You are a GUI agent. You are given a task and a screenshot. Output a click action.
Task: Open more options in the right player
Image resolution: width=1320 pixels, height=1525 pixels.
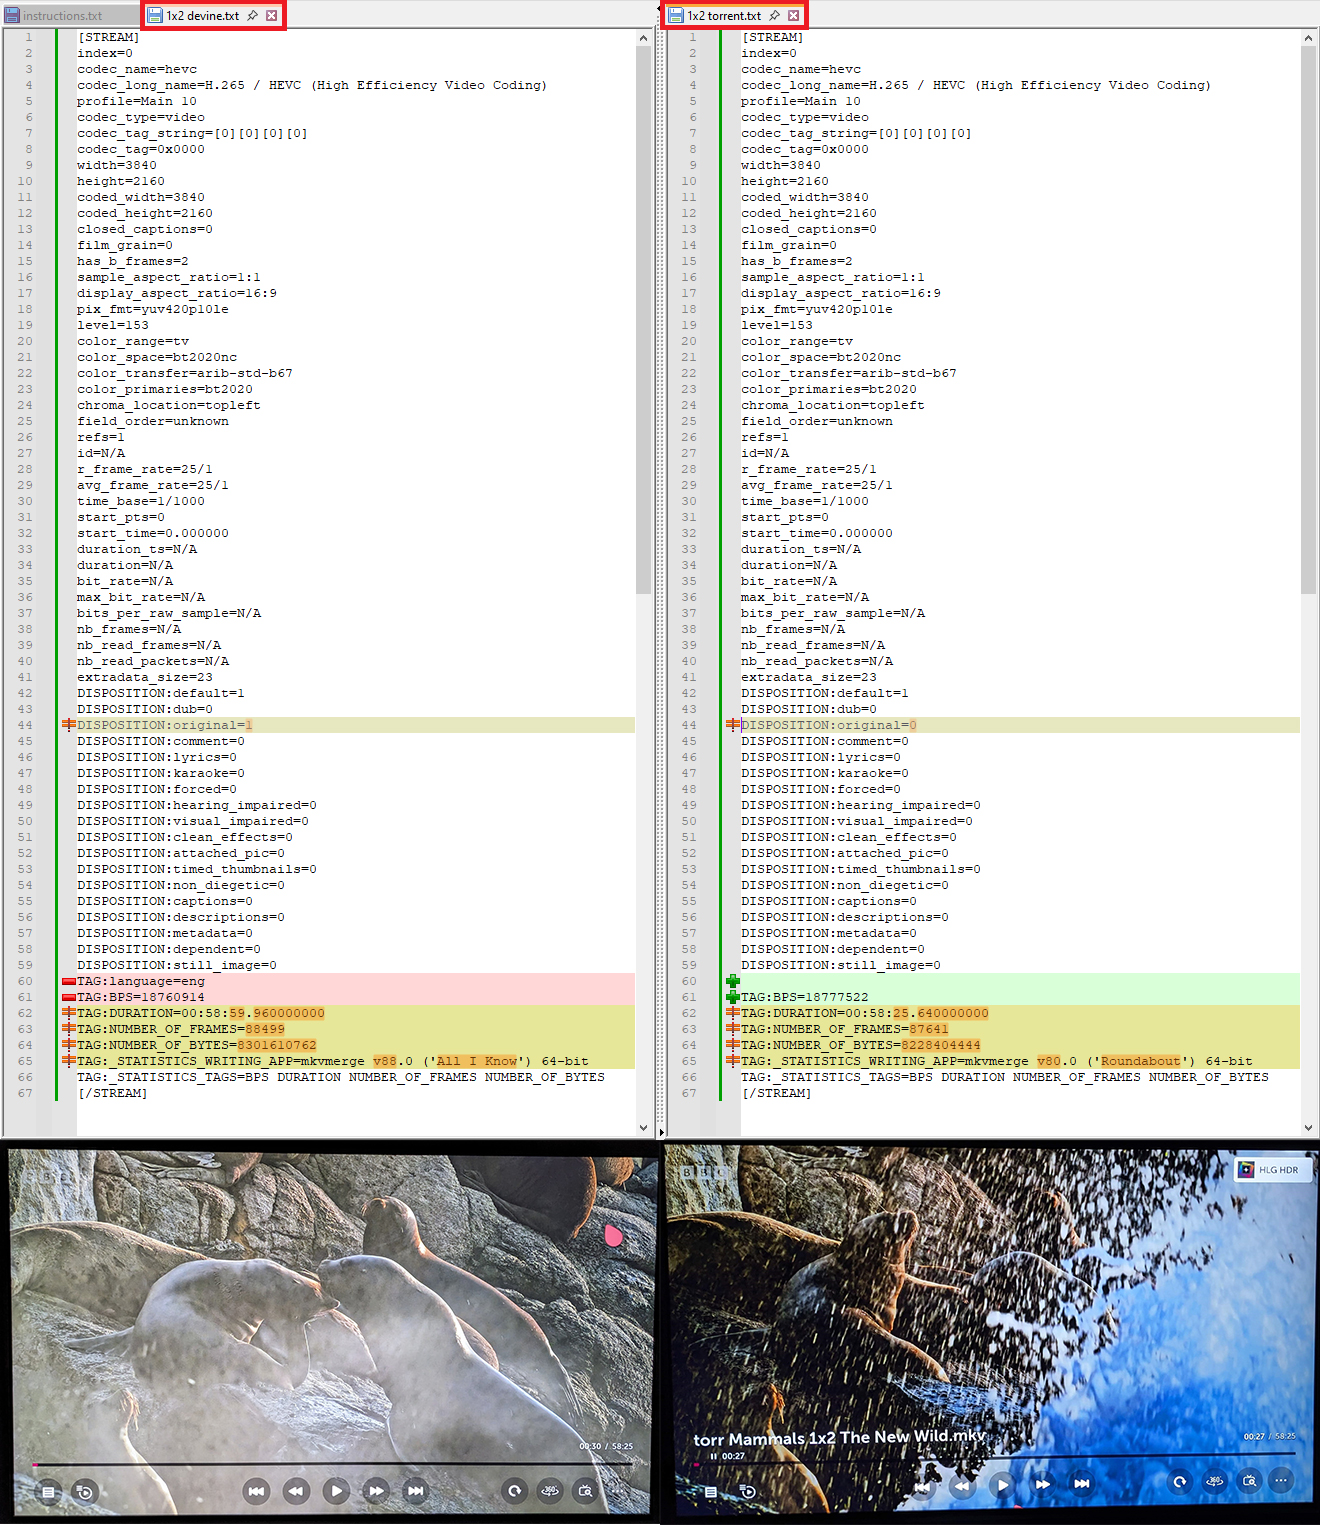tap(1281, 1479)
